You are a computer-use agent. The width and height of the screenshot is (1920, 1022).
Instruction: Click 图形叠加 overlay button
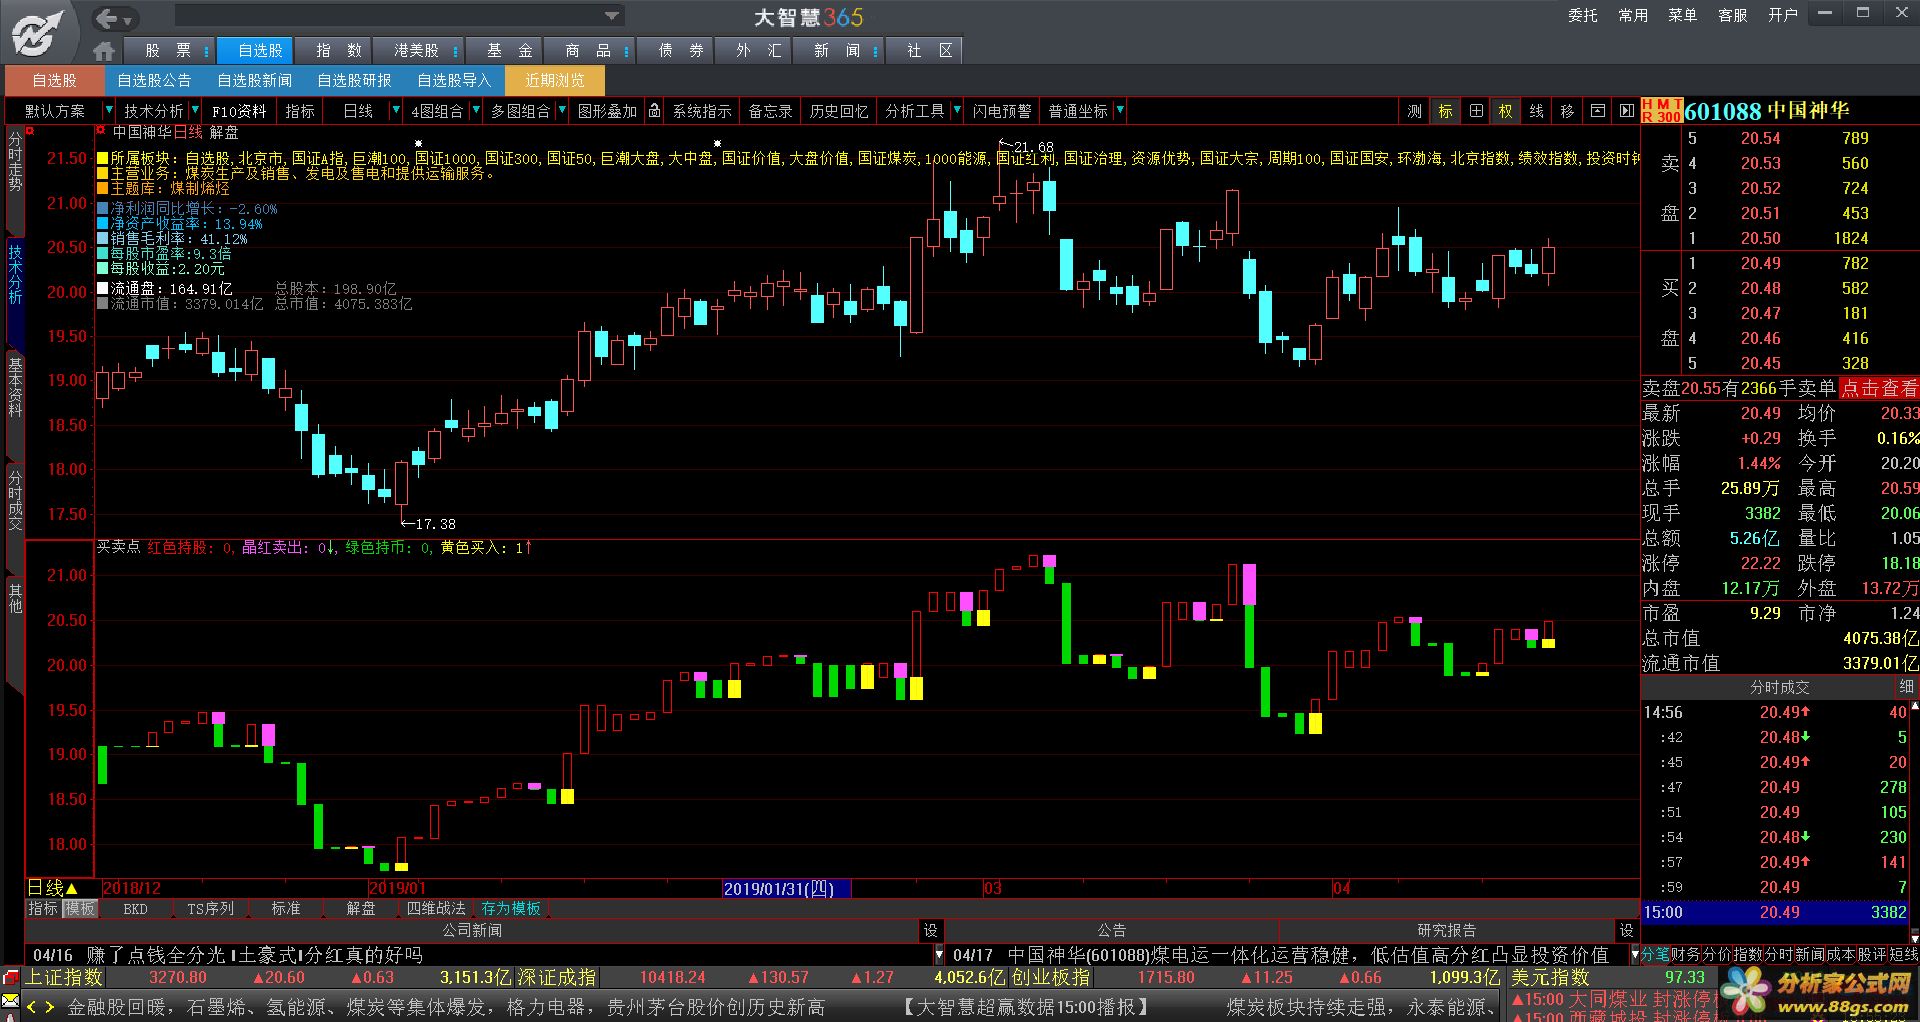click(607, 111)
